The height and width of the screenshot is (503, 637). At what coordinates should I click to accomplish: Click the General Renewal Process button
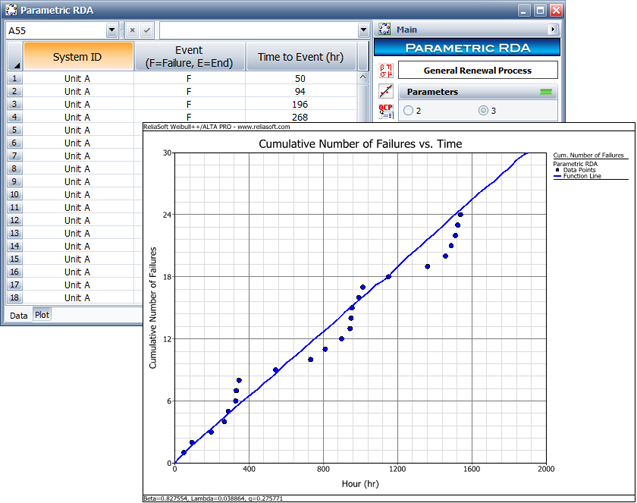pos(479,70)
